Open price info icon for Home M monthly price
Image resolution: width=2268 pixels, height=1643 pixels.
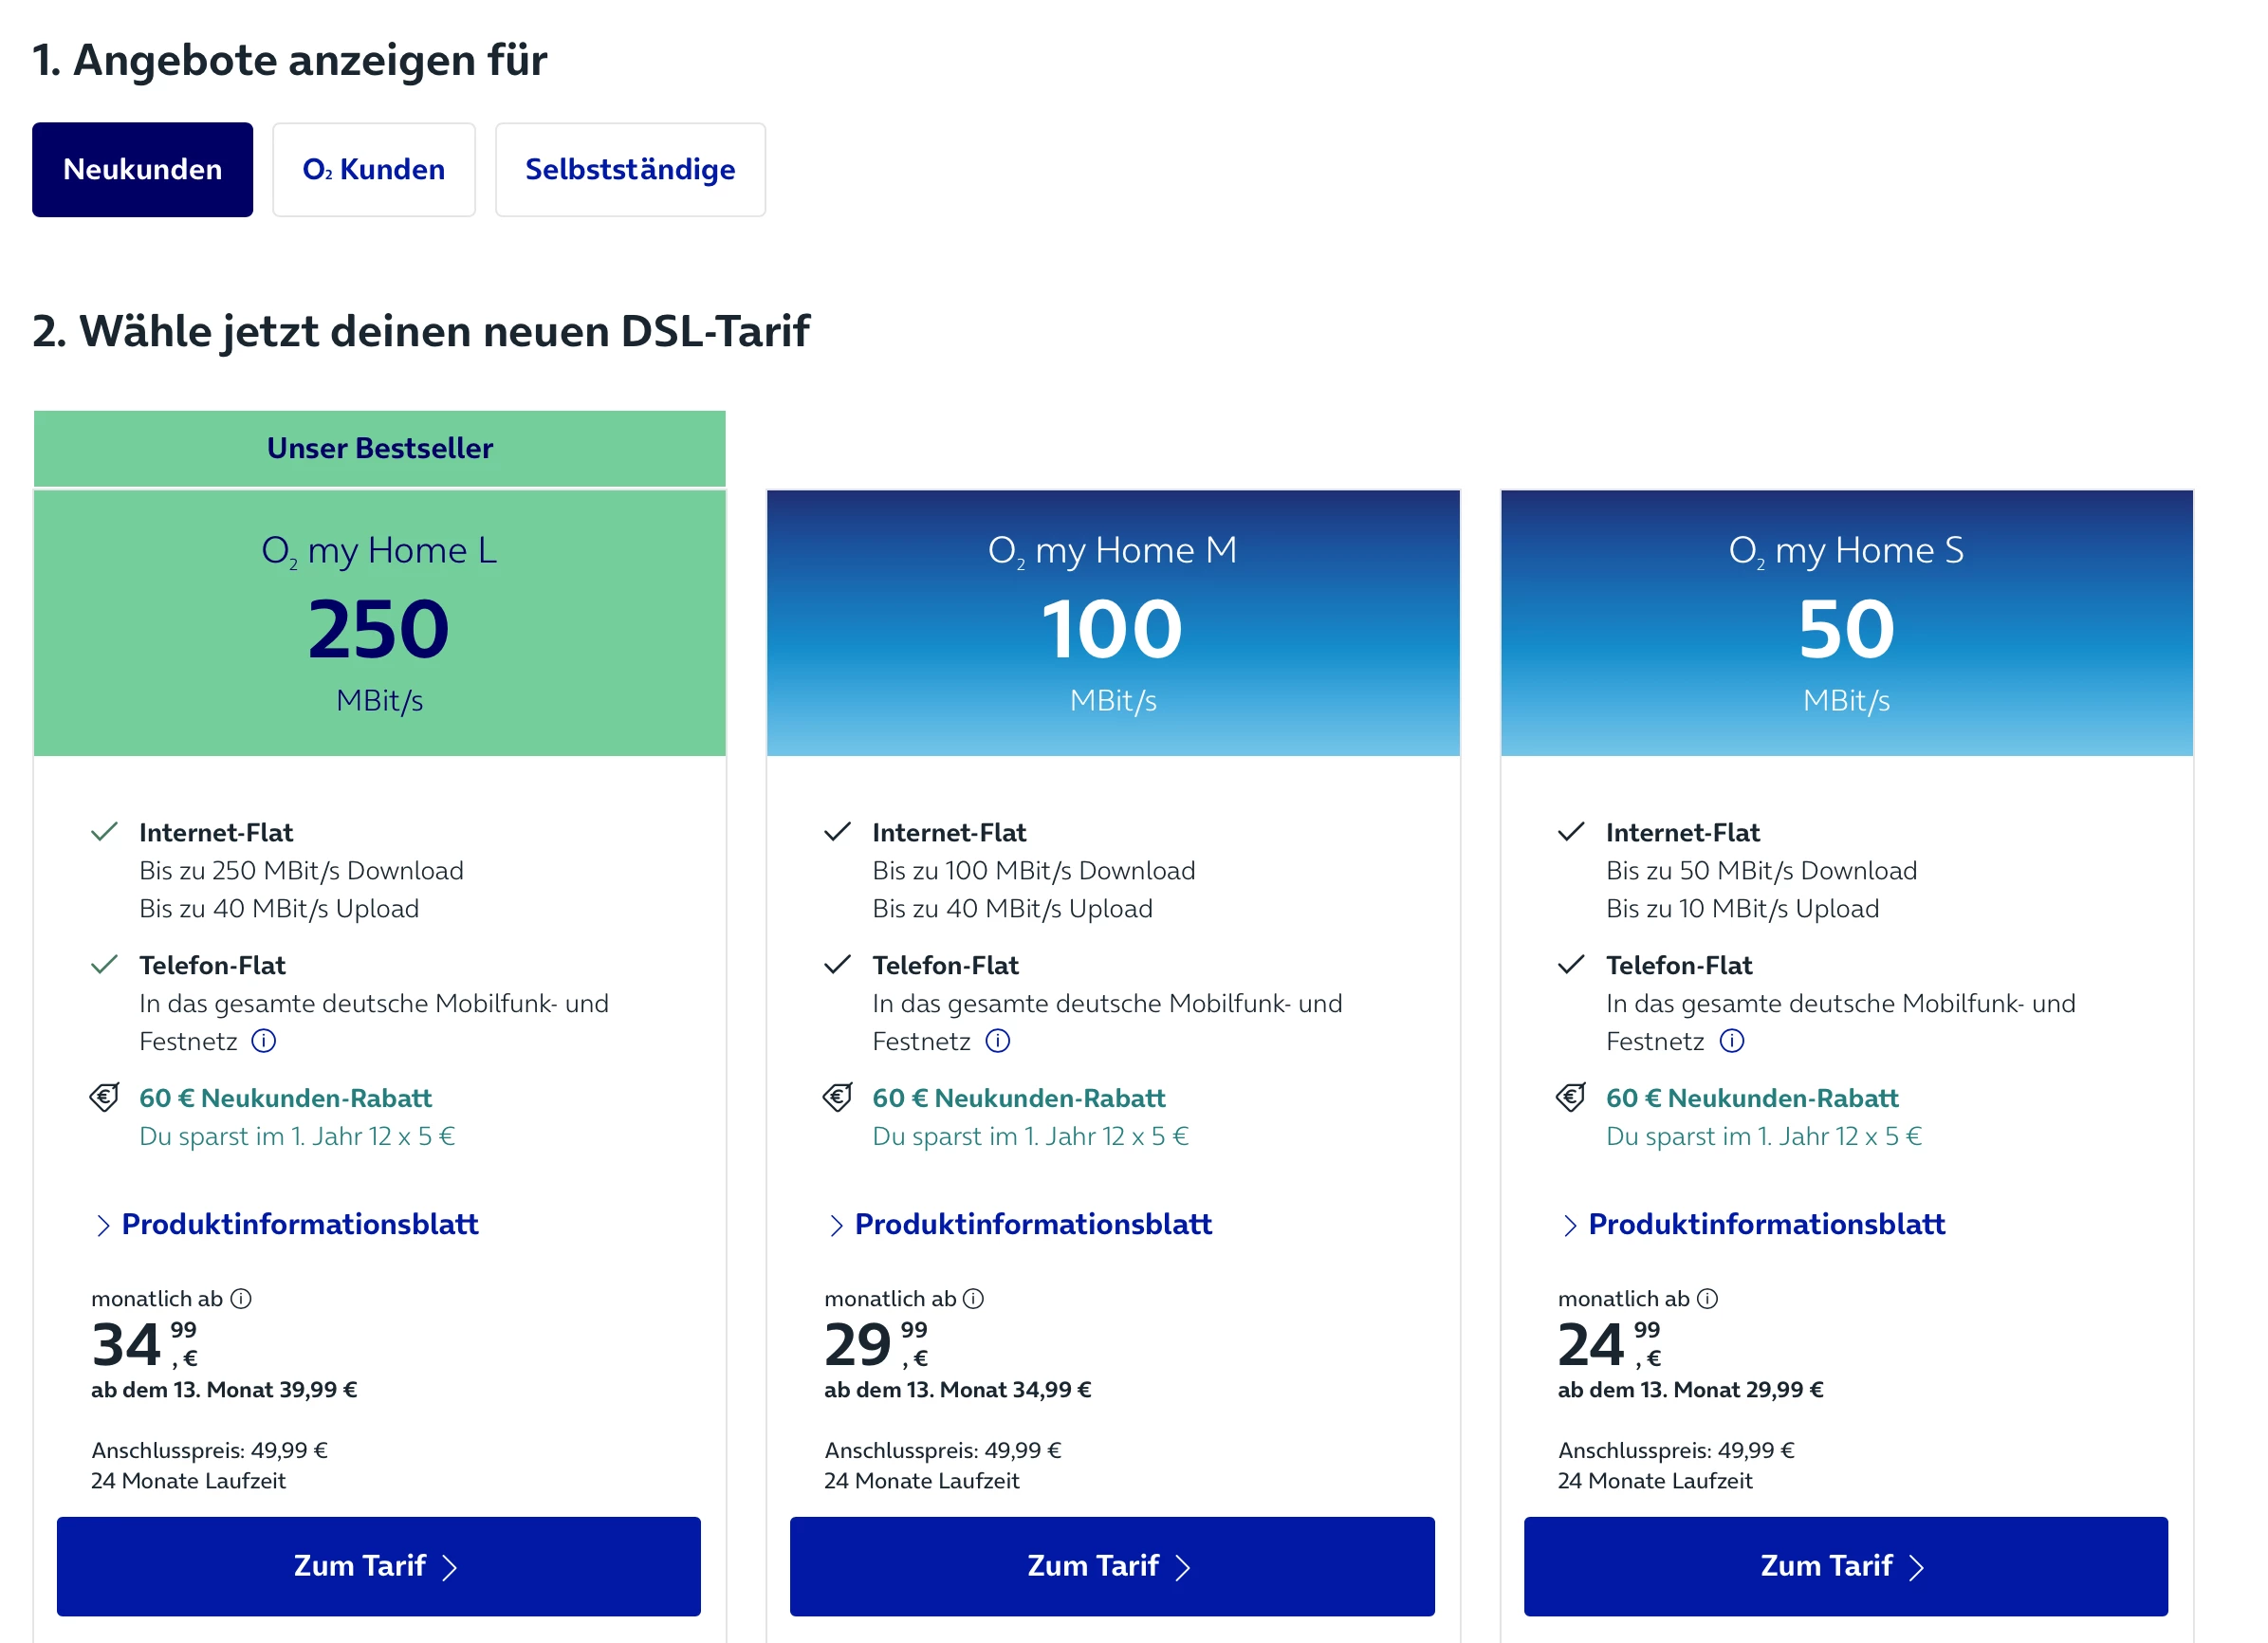pyautogui.click(x=973, y=1298)
